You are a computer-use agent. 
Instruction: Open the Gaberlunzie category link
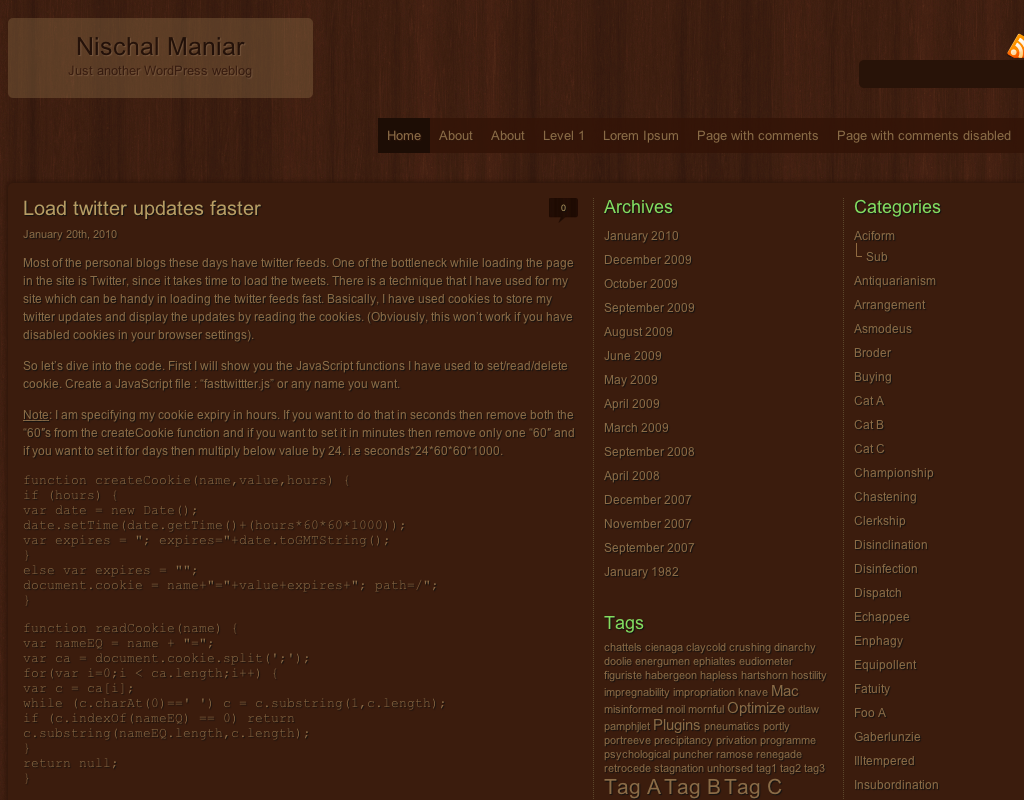887,737
